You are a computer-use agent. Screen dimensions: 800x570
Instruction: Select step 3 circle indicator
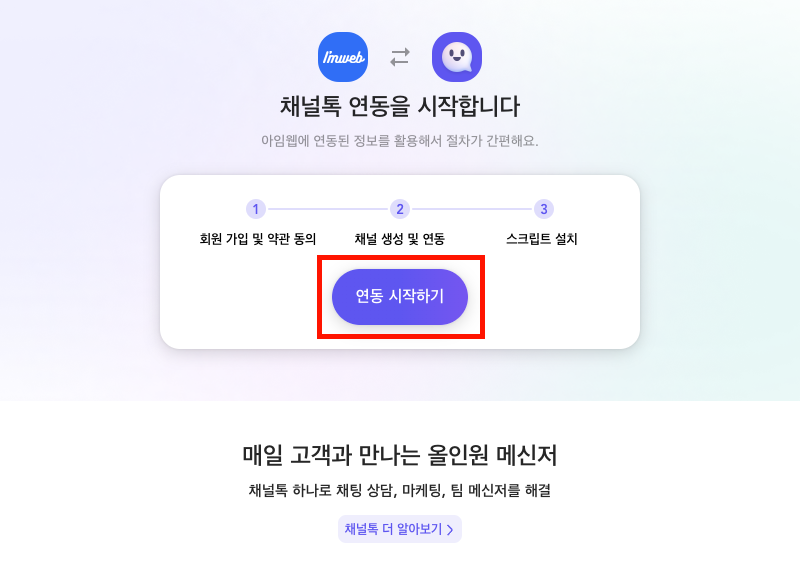pyautogui.click(x=544, y=209)
